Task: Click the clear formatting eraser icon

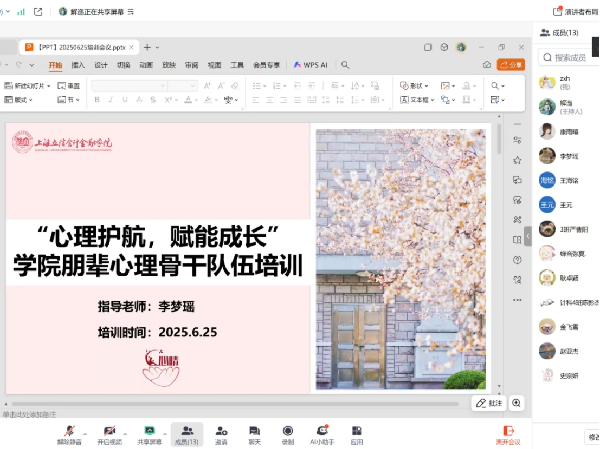Action: 235,86
